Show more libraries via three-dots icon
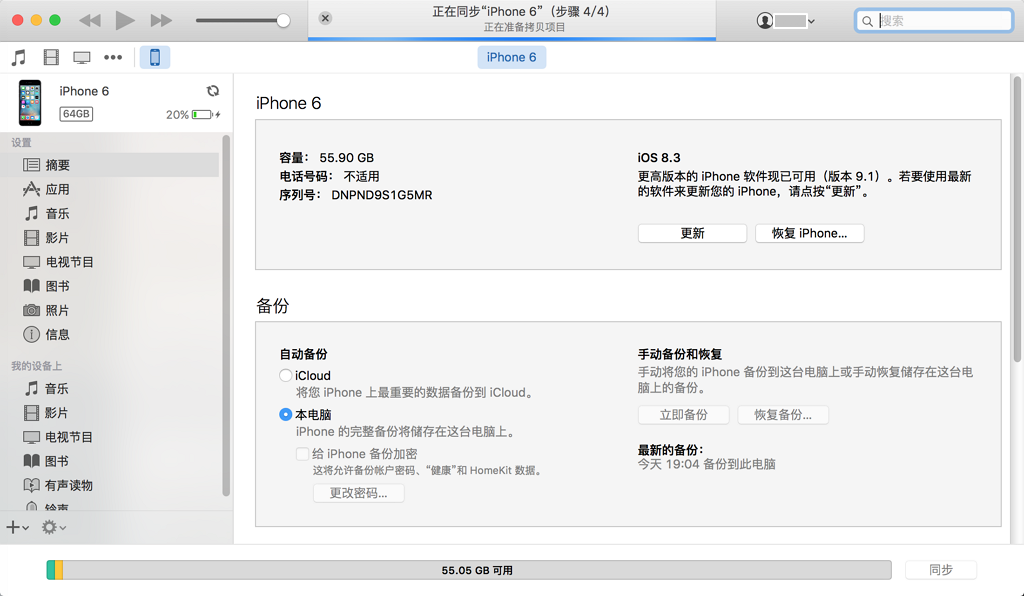1024x596 pixels. (113, 57)
